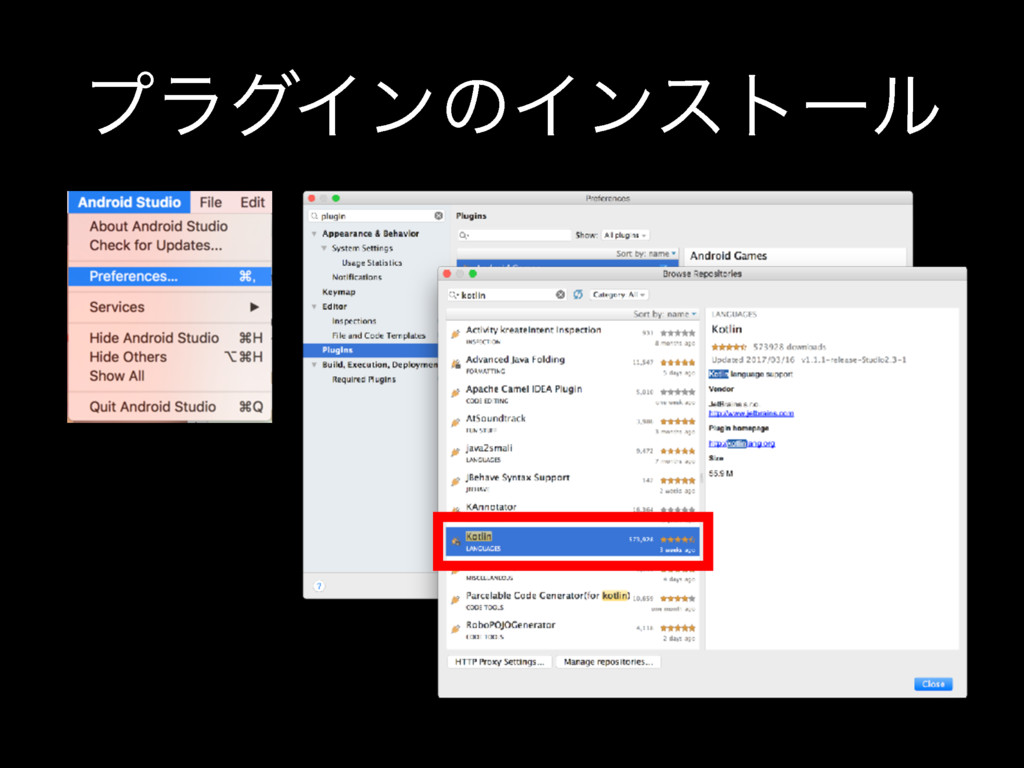1024x768 pixels.
Task: Select RoboPOJOGenerator plugin row
Action: [572, 630]
